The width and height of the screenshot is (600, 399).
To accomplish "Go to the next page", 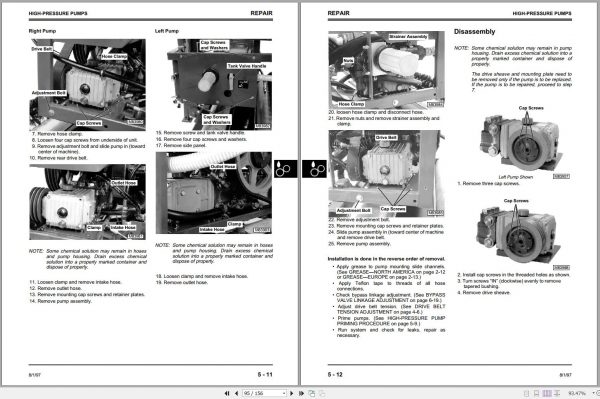I will [292, 393].
